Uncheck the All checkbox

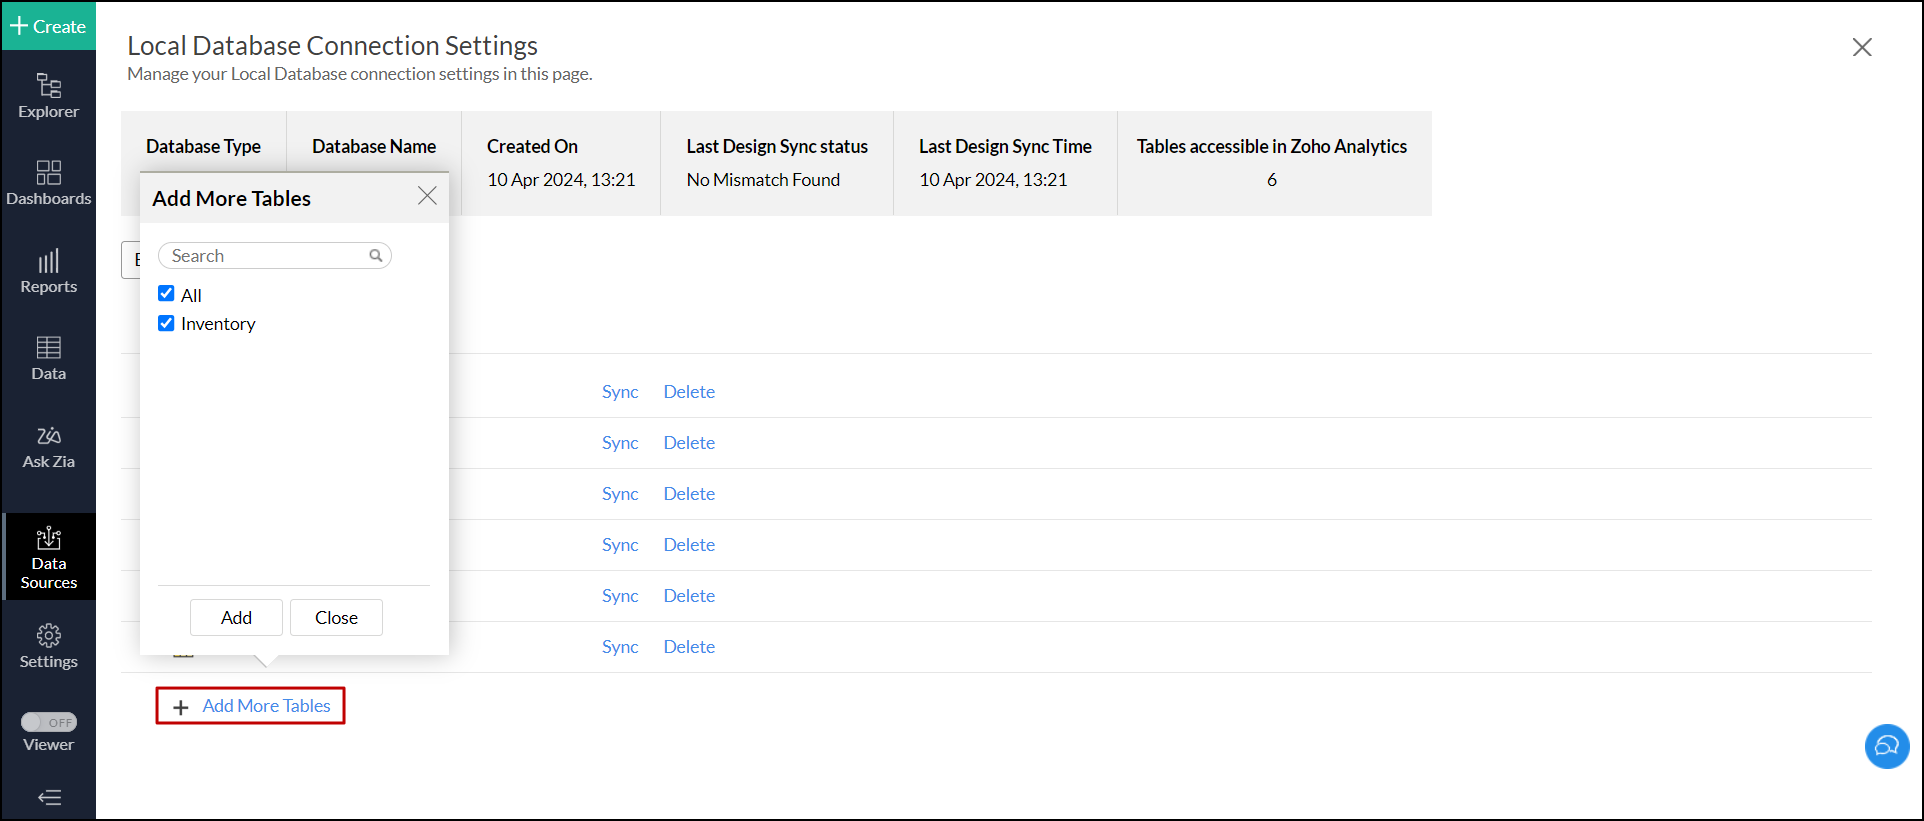pyautogui.click(x=166, y=294)
